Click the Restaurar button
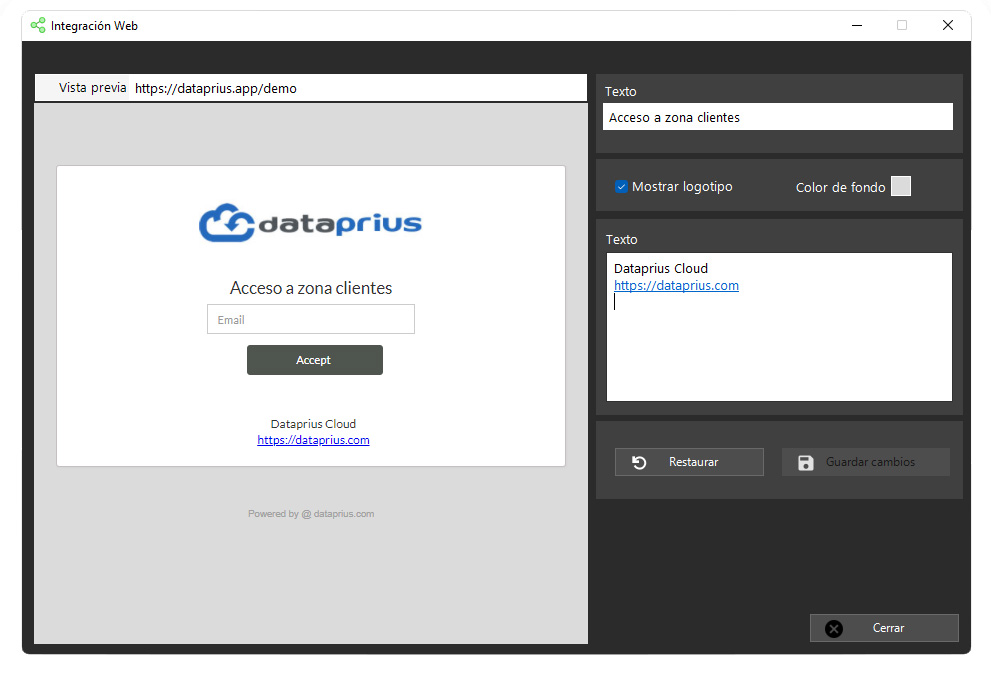Image resolution: width=991 pixels, height=674 pixels. pyautogui.click(x=689, y=462)
